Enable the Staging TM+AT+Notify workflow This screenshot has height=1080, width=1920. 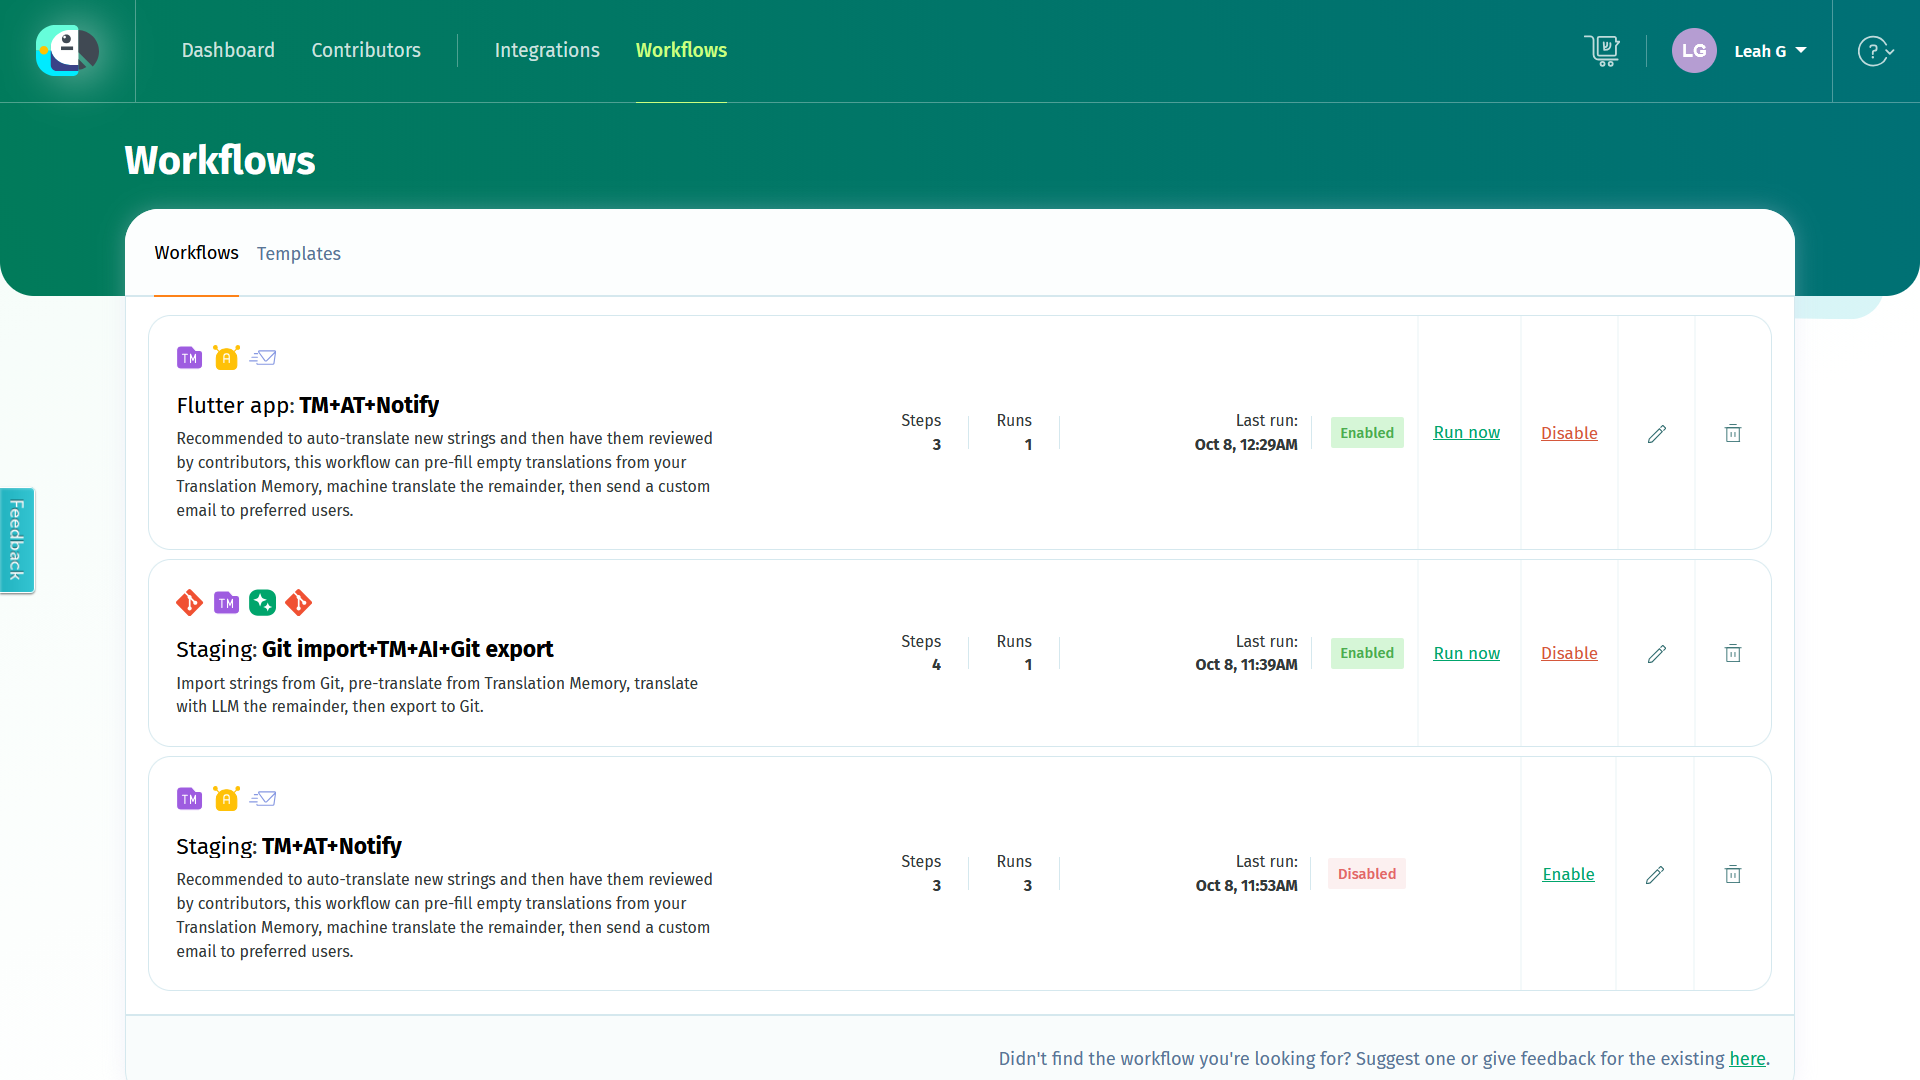pyautogui.click(x=1568, y=874)
